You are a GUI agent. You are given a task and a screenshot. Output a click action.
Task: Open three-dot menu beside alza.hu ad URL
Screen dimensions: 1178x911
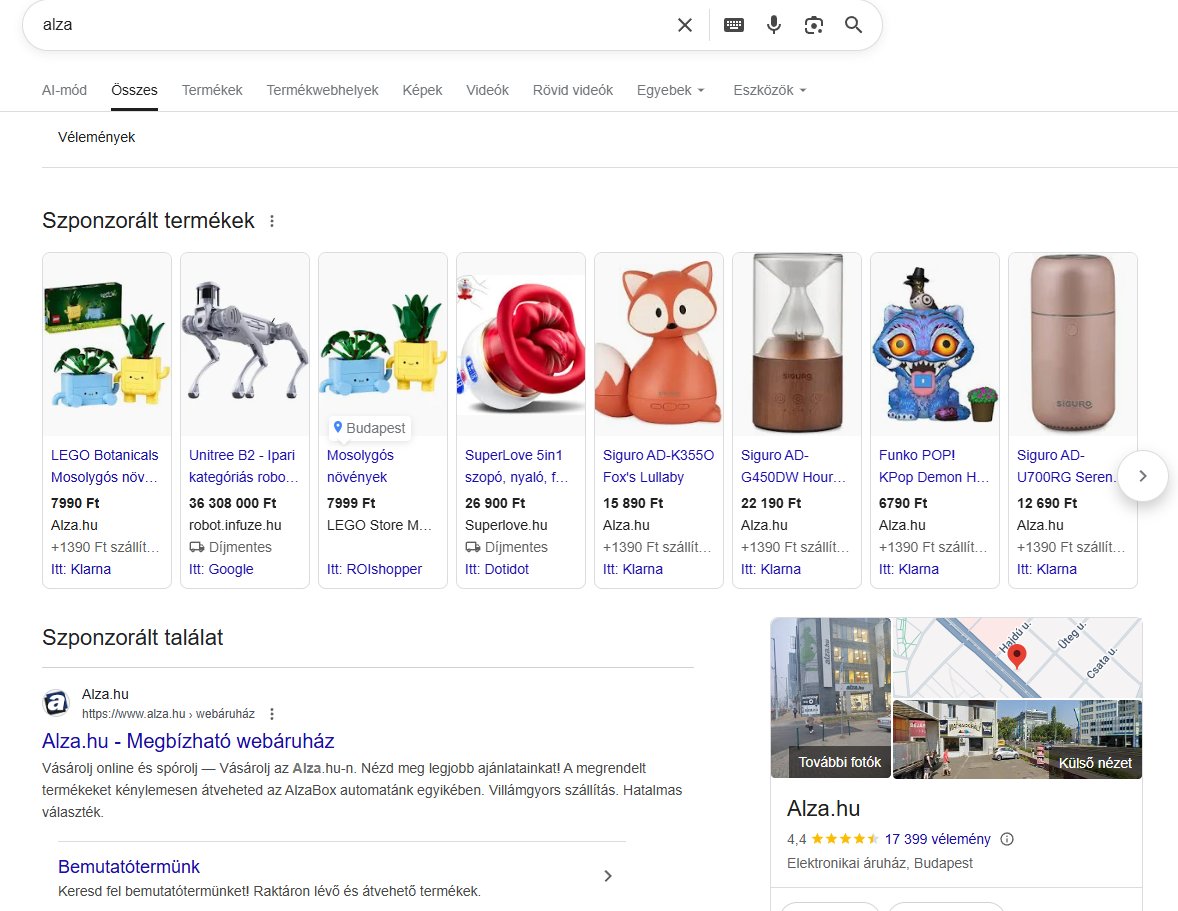pos(272,713)
